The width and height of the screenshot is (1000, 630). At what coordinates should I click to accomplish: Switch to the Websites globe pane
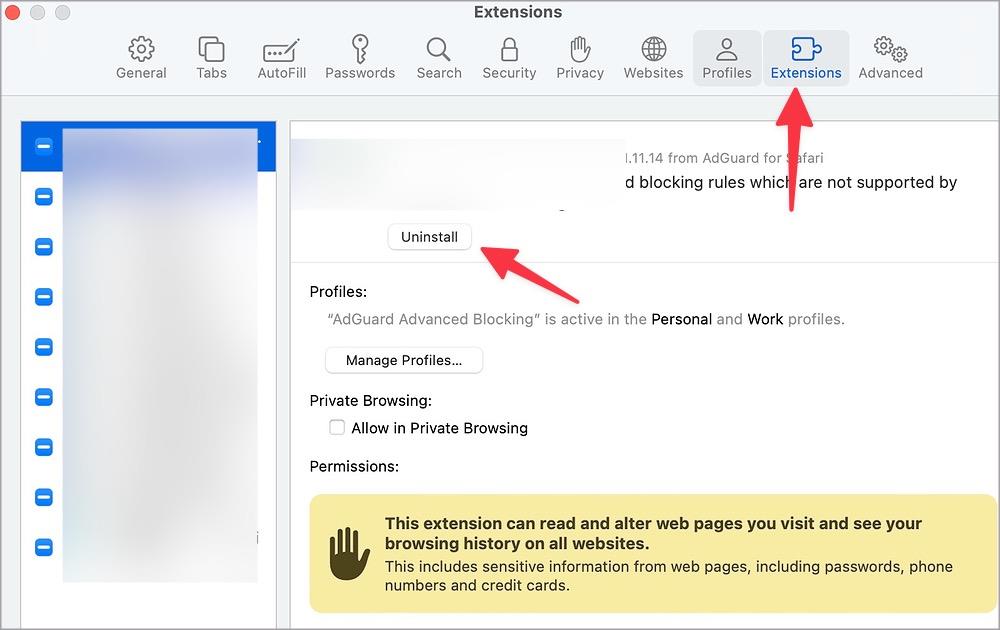point(653,58)
